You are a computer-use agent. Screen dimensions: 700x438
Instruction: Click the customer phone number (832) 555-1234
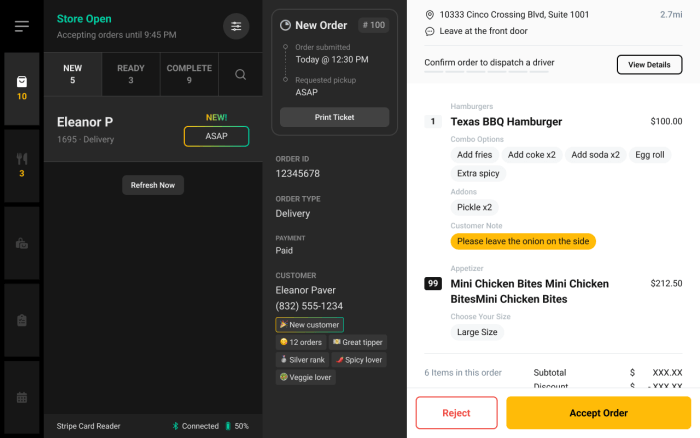tap(309, 306)
